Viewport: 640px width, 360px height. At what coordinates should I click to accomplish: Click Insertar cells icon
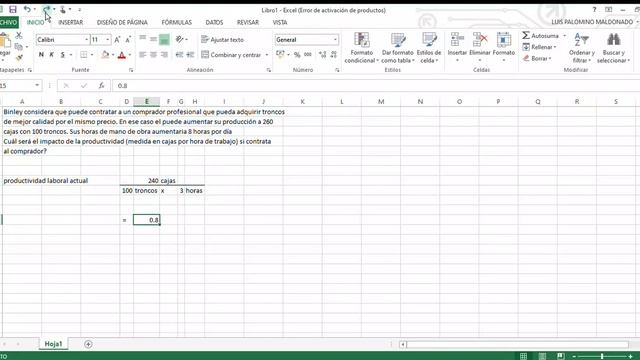[x=457, y=41]
